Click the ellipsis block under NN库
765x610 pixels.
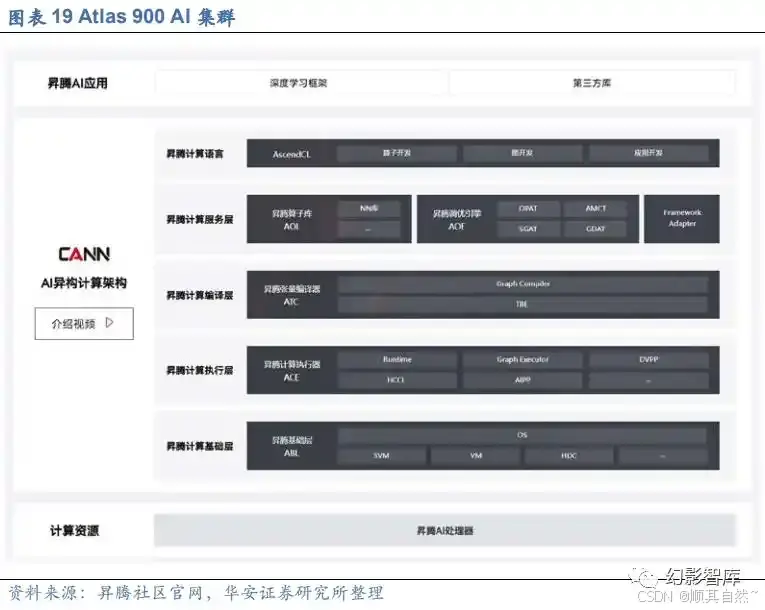click(x=369, y=229)
